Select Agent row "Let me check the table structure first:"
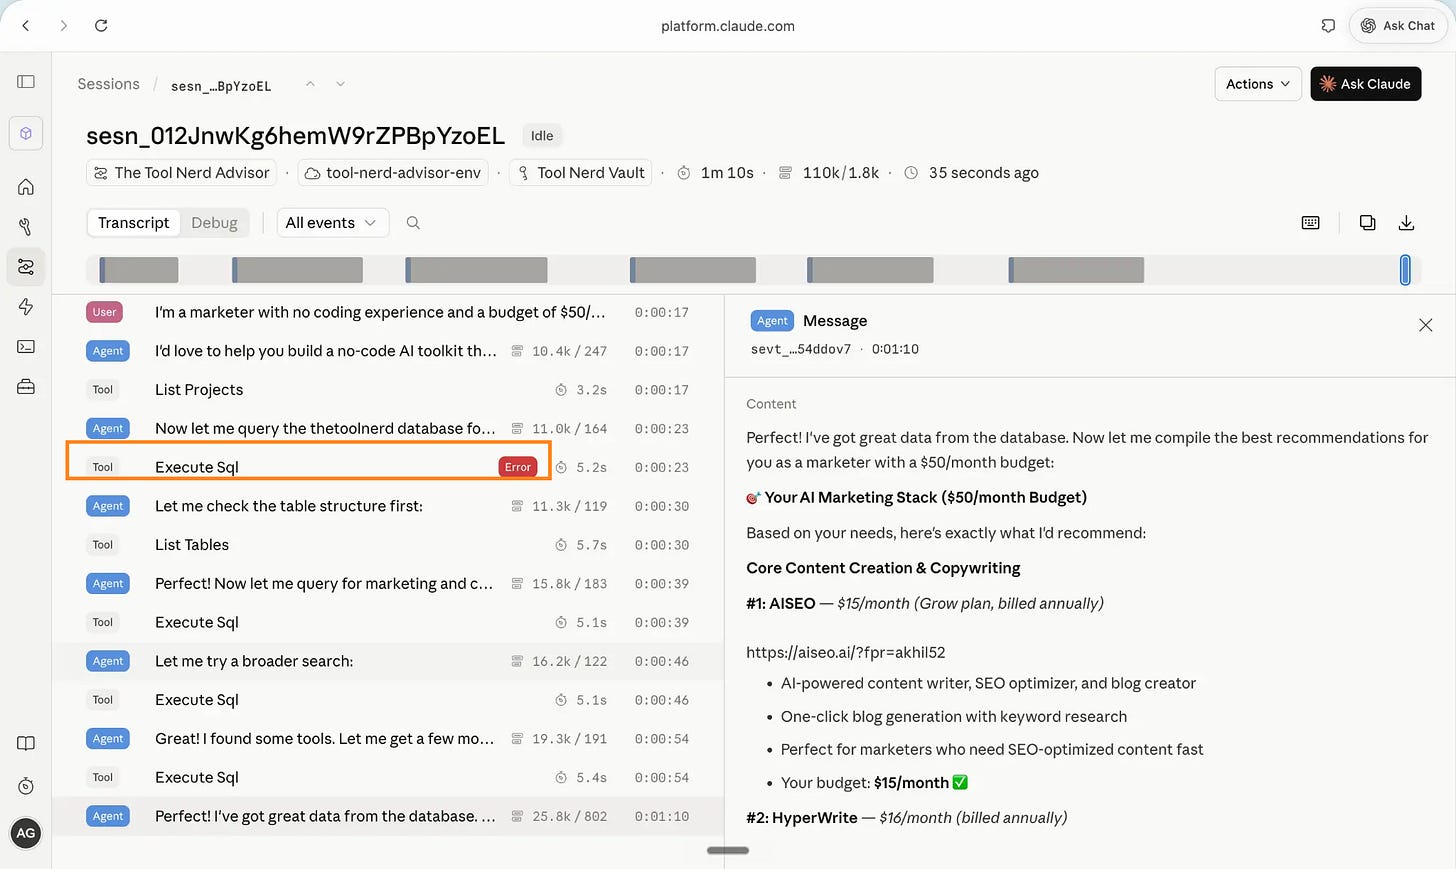 click(x=388, y=506)
